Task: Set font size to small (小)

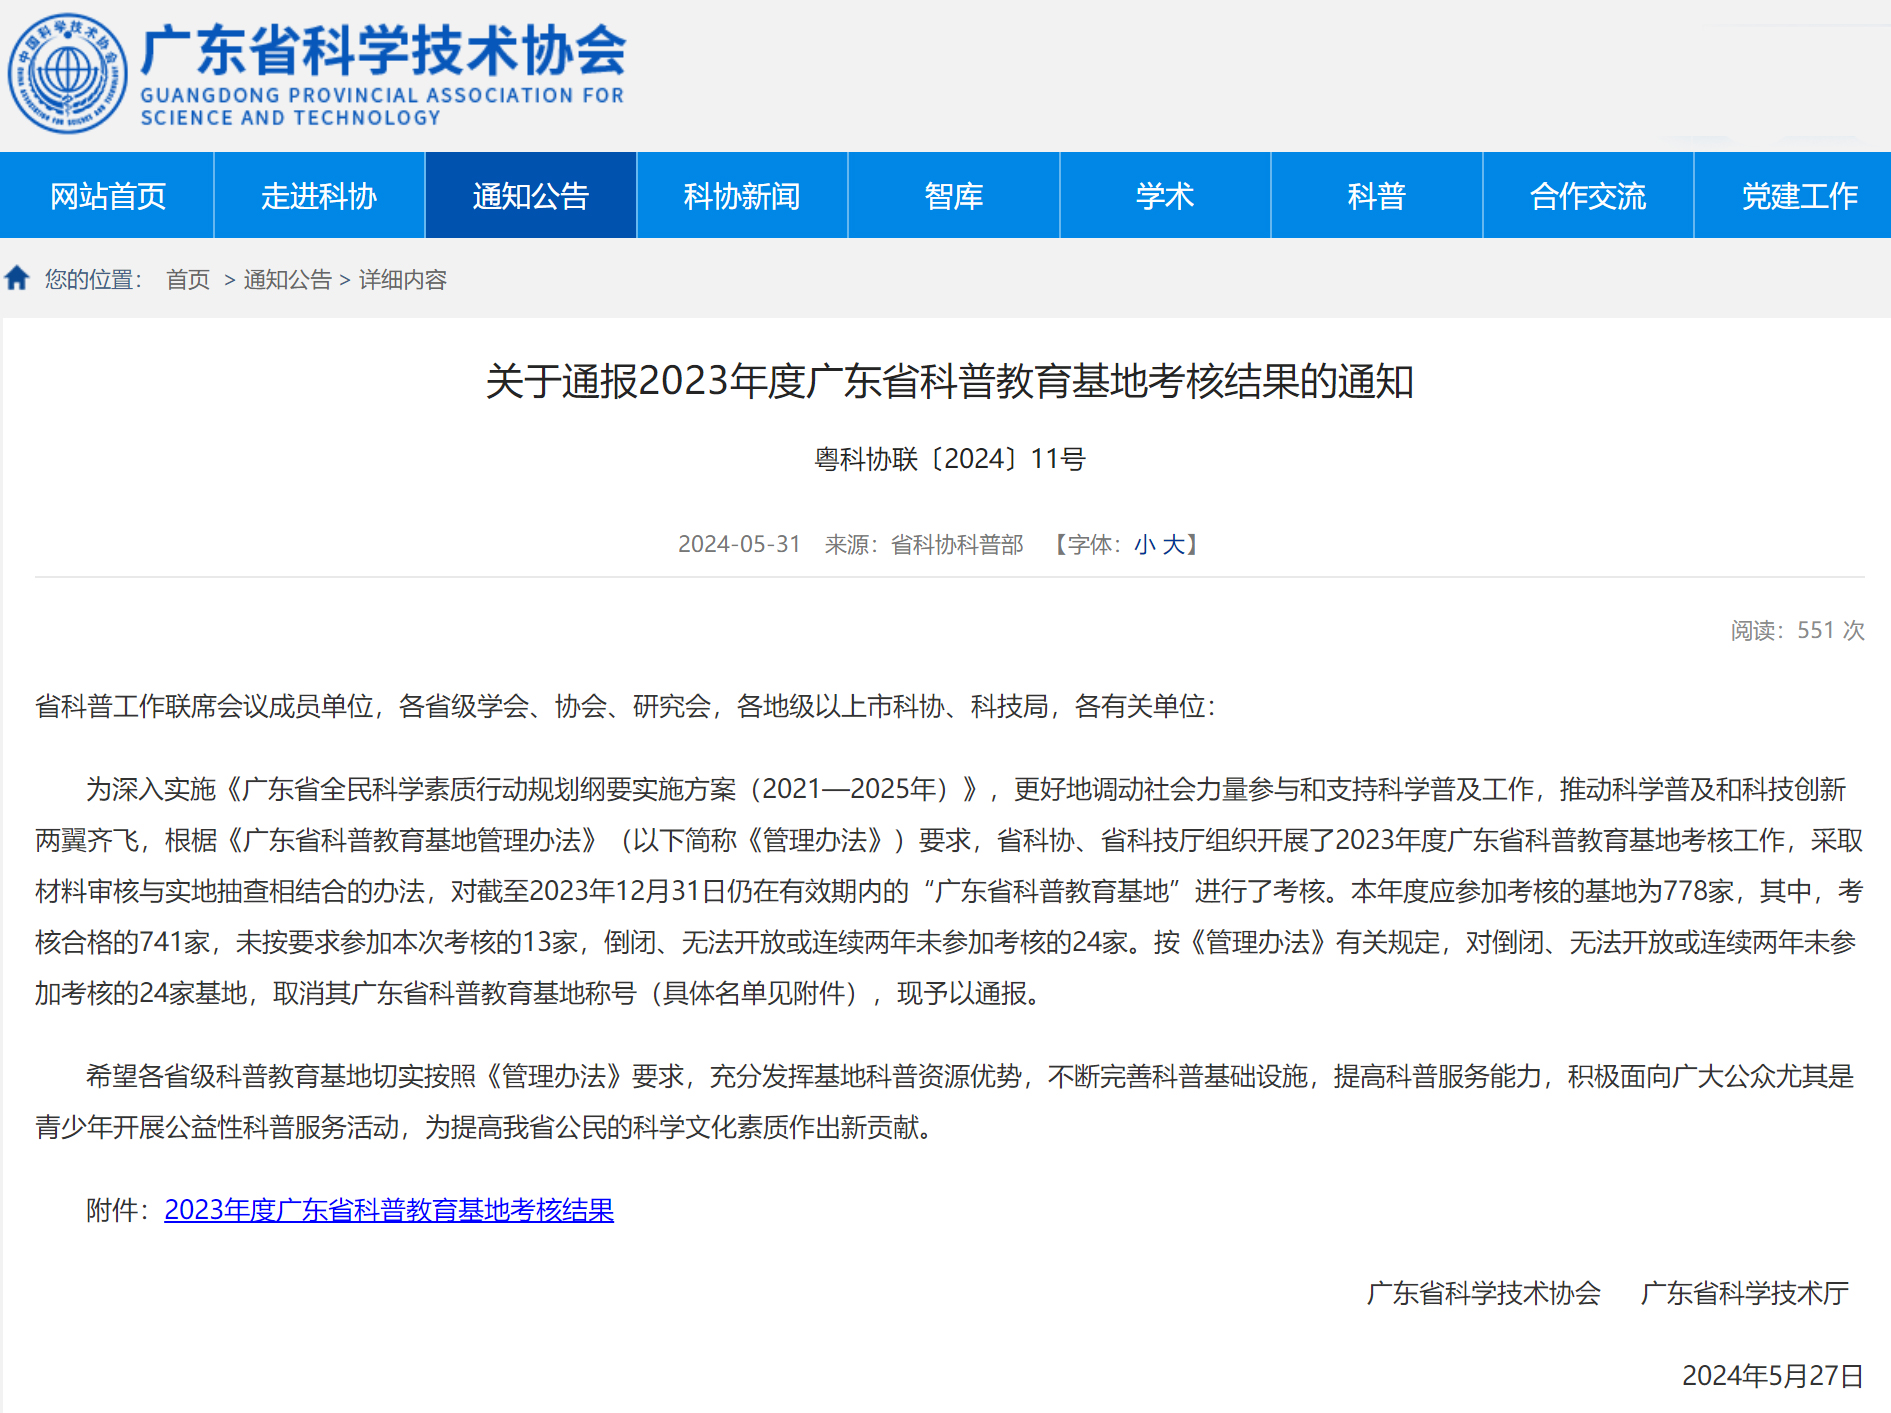Action: [x=1145, y=545]
